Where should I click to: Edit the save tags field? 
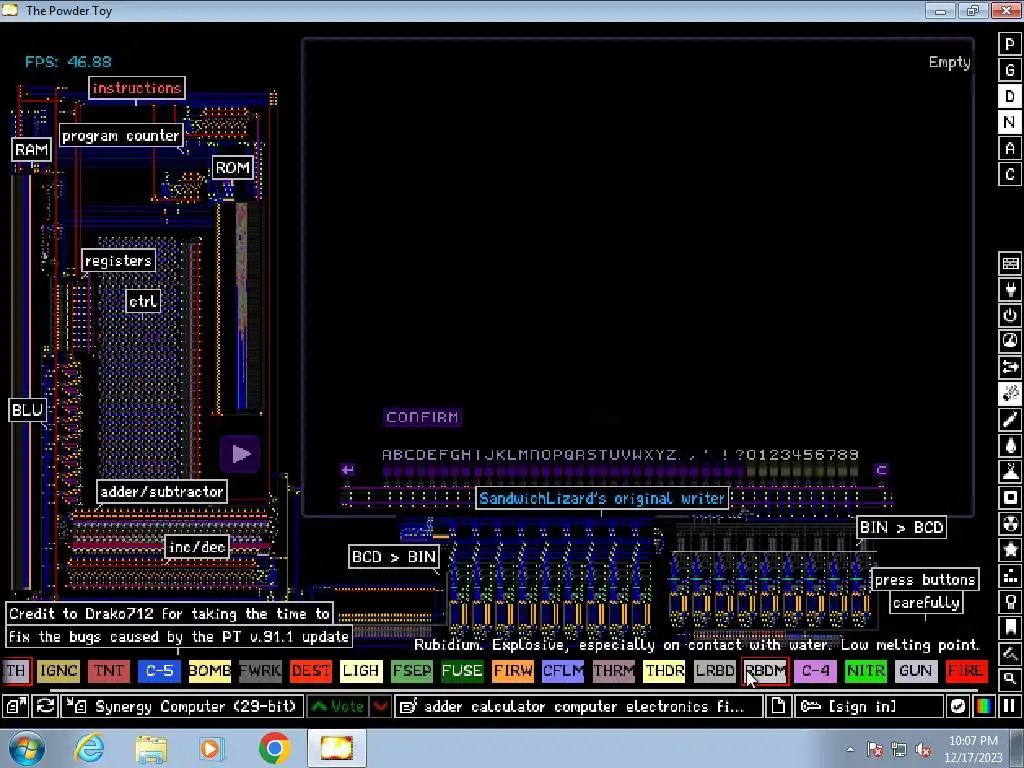pyautogui.click(x=579, y=706)
